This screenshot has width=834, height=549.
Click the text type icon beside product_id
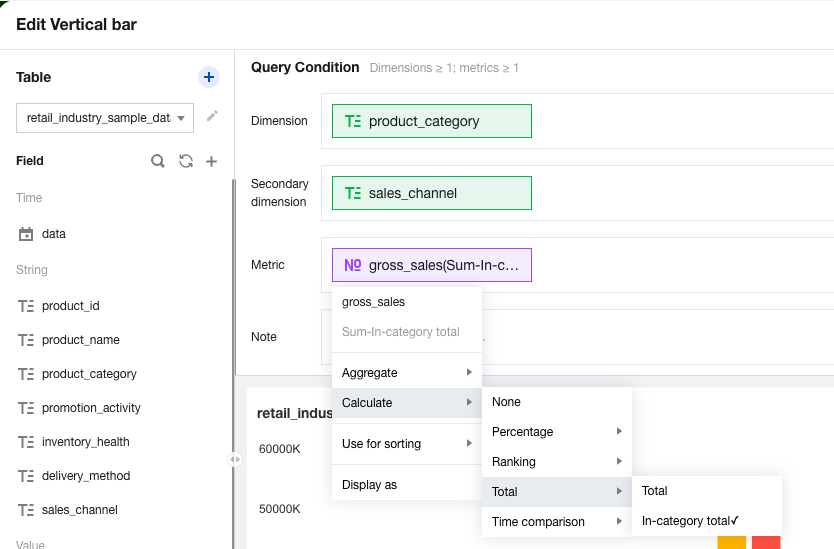coord(26,306)
